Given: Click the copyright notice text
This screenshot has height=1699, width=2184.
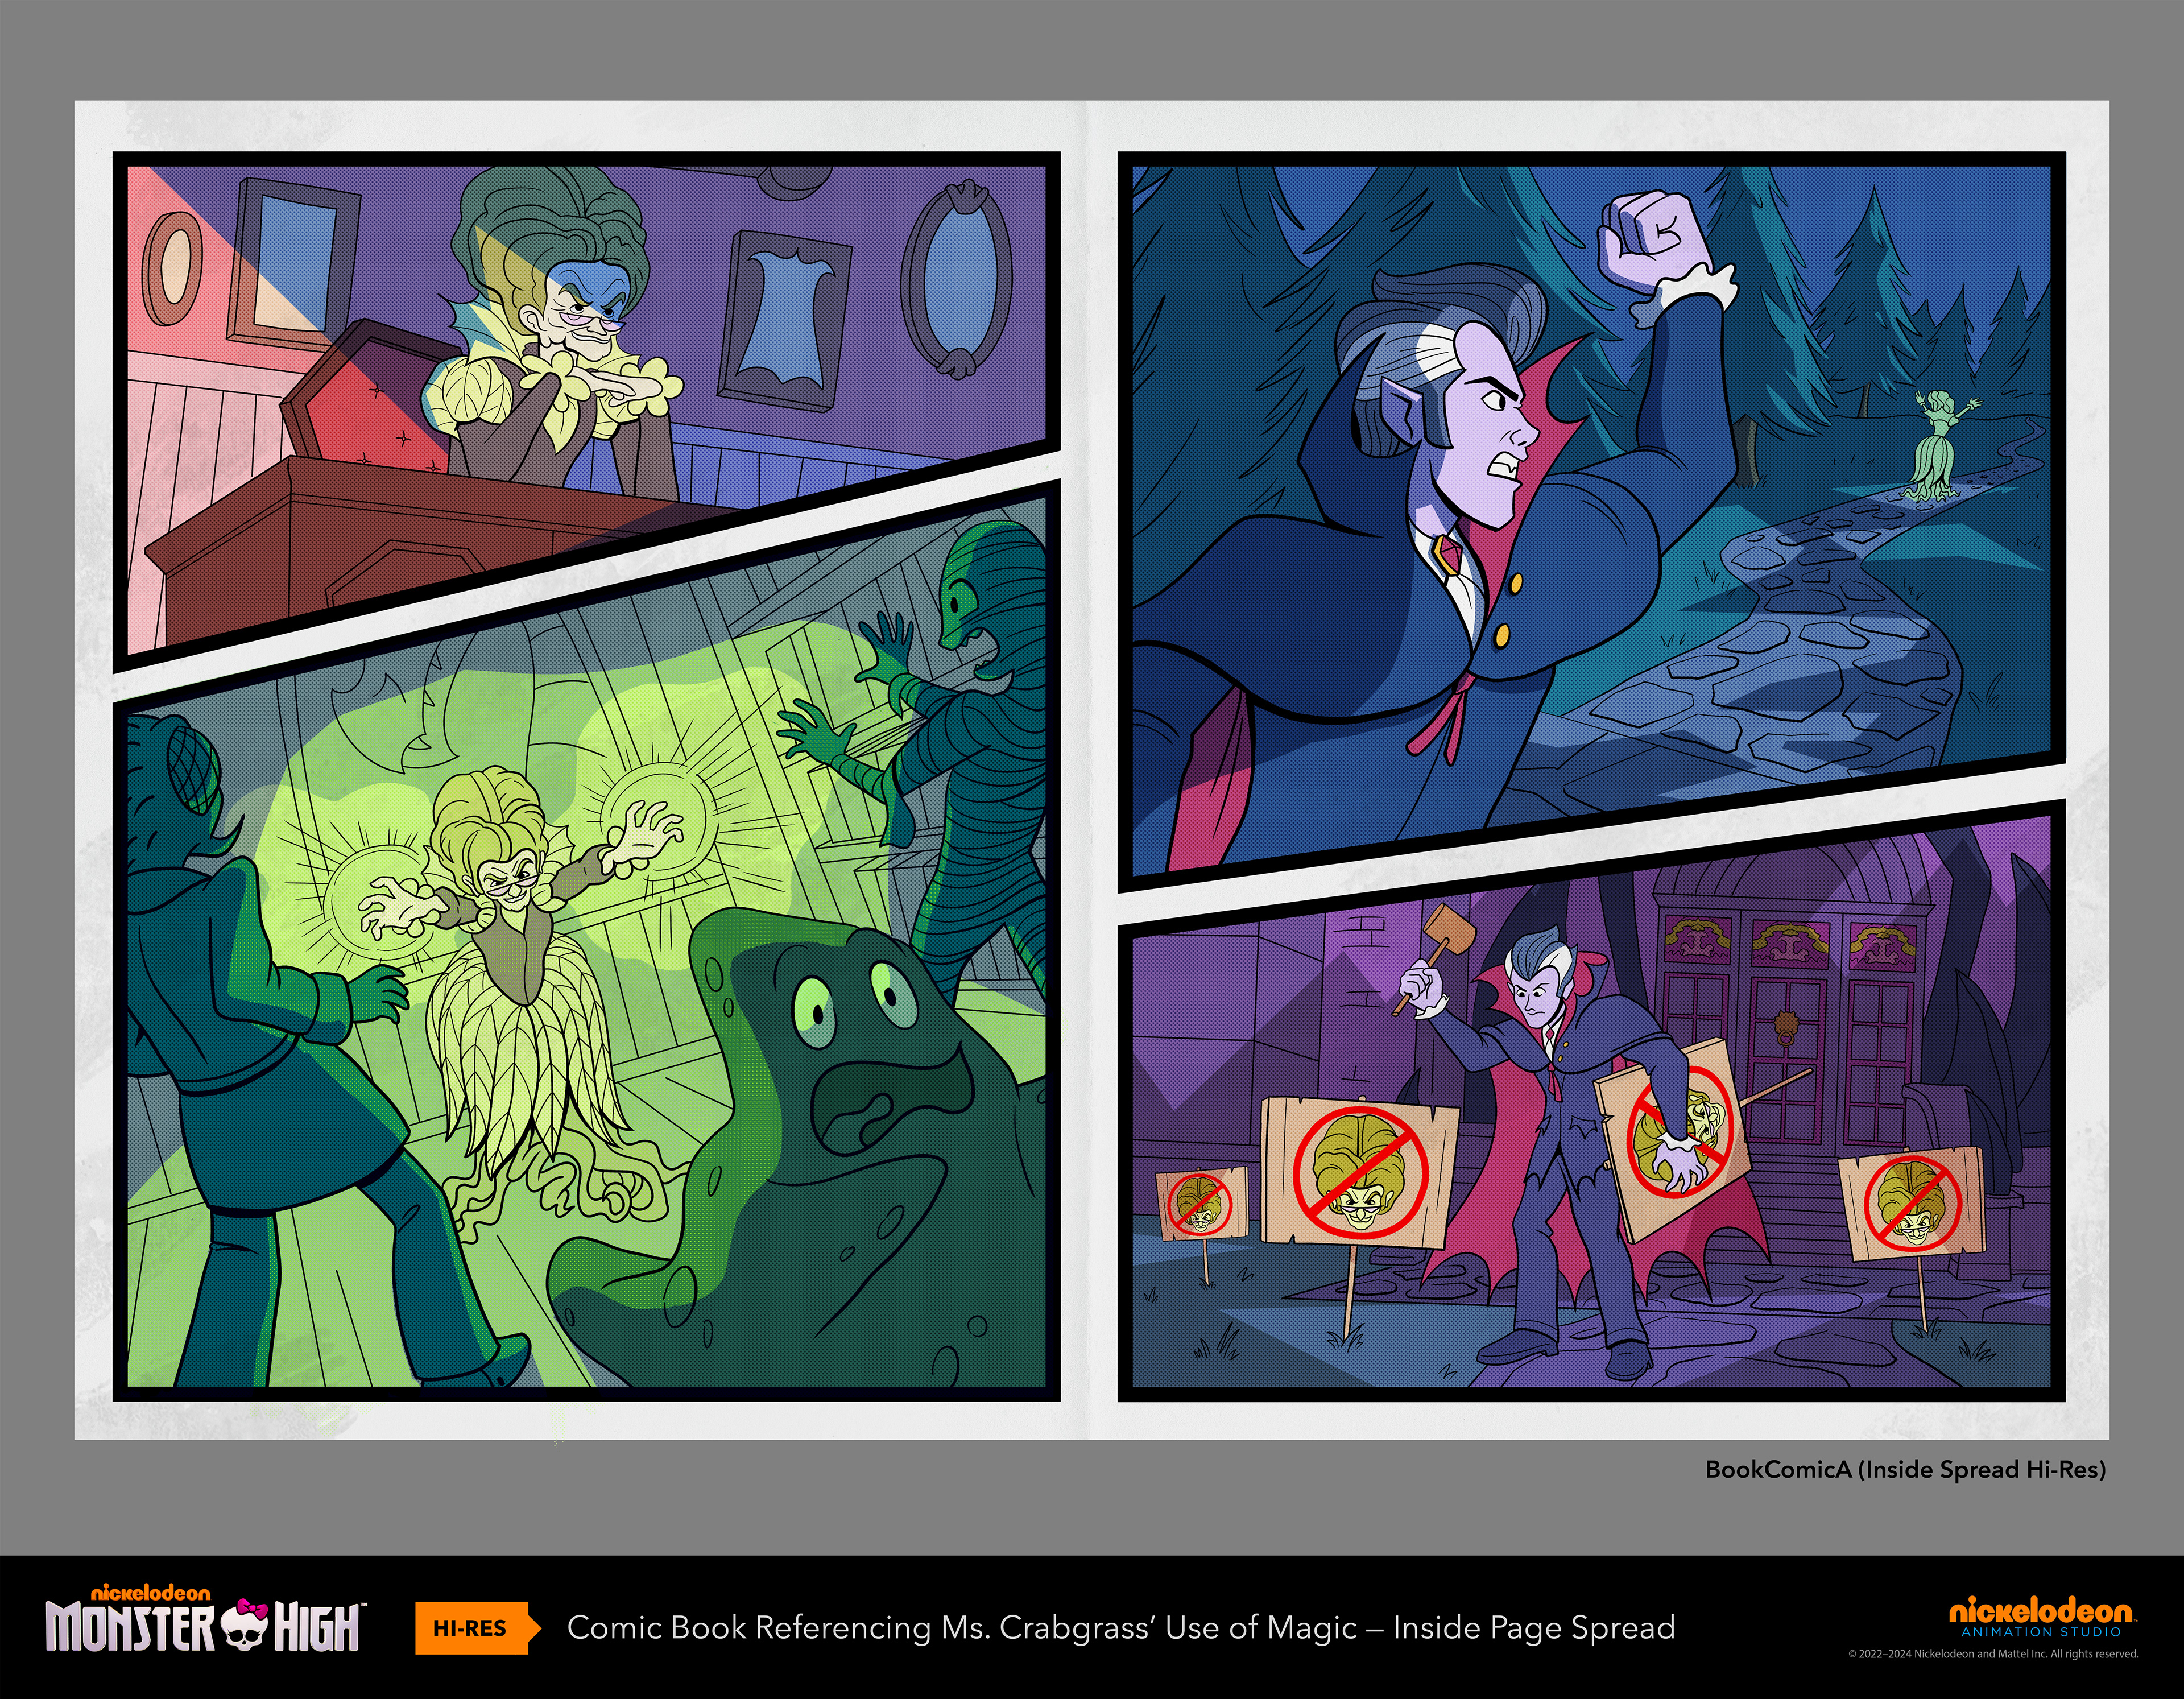Looking at the screenshot, I should coord(1993,1654).
